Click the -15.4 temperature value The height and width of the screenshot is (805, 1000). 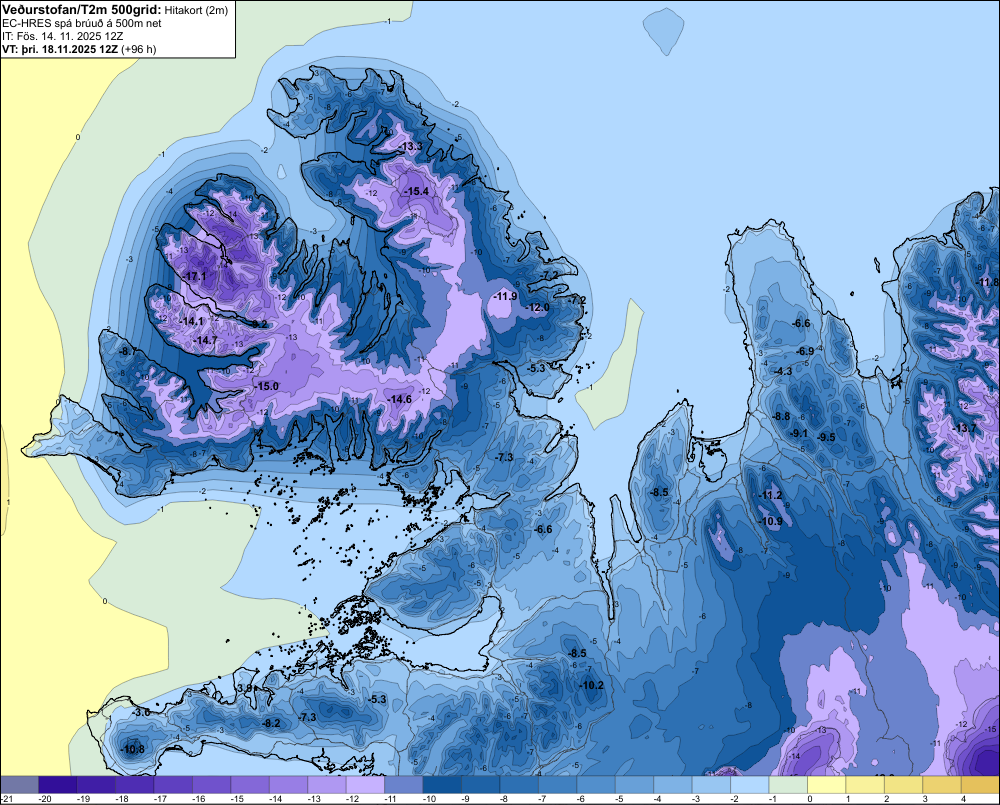click(x=416, y=191)
